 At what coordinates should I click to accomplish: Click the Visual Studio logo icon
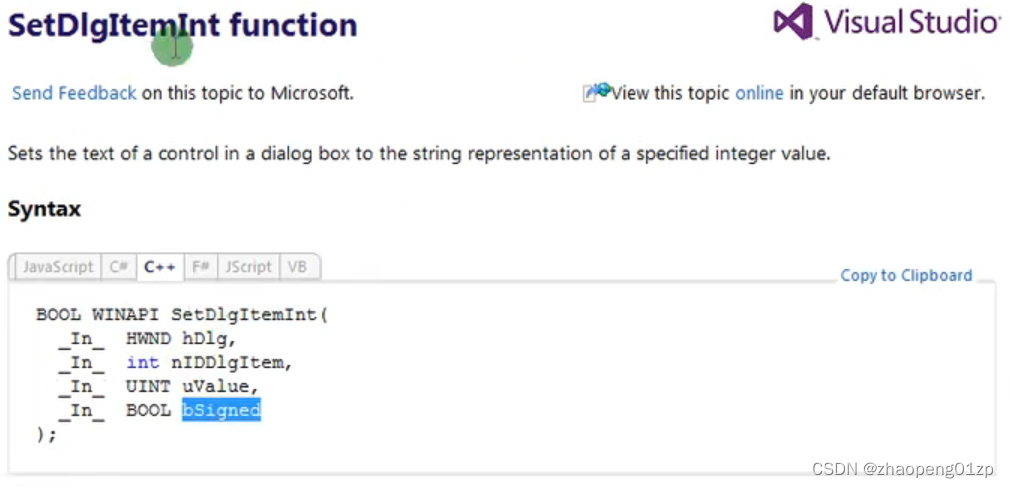[x=792, y=22]
